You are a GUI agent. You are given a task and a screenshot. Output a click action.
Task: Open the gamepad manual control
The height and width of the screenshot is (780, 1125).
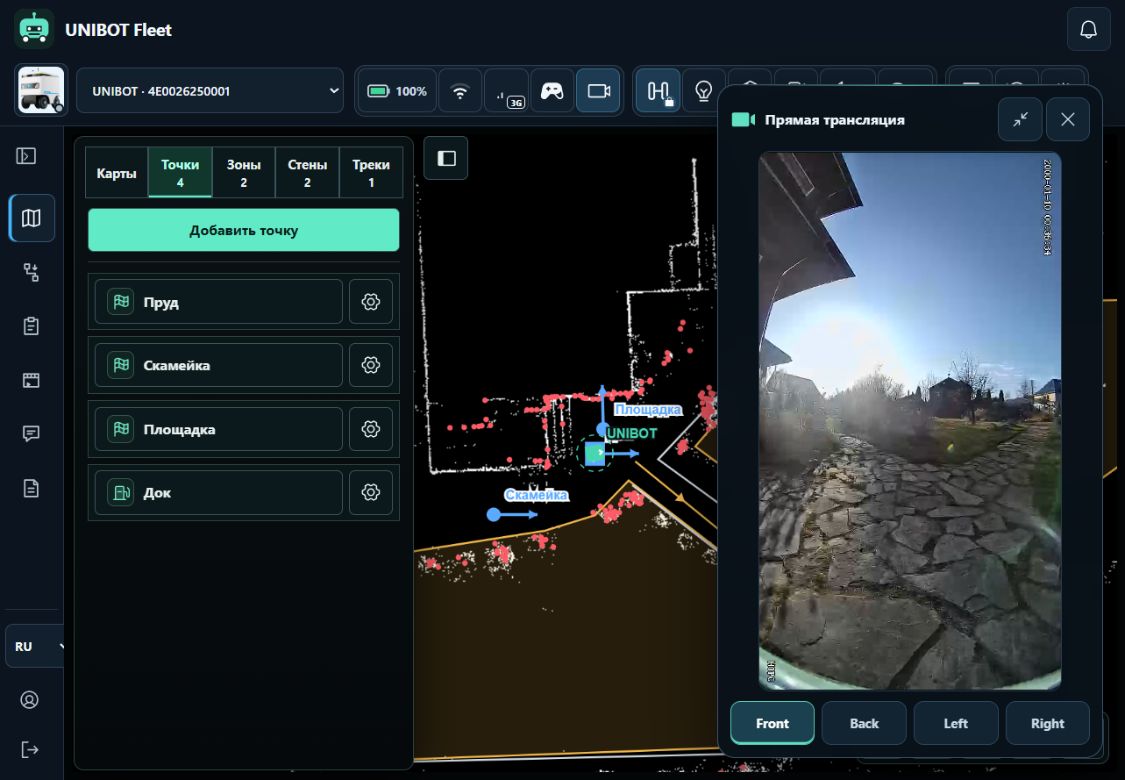coord(552,91)
